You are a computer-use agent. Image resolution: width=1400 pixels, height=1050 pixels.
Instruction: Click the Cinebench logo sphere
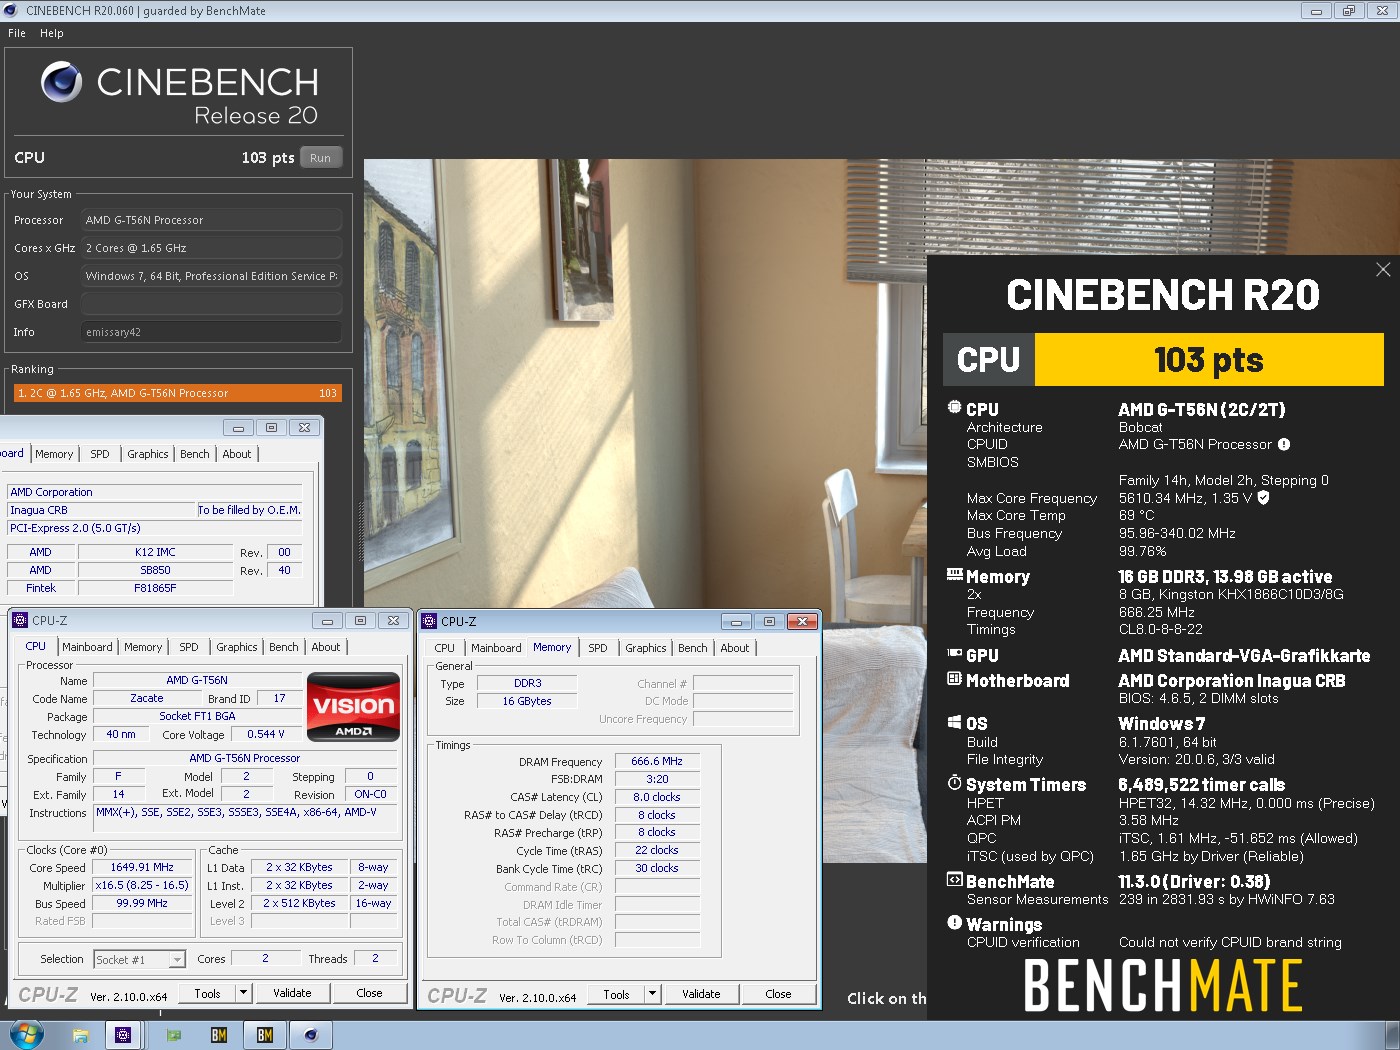(61, 82)
